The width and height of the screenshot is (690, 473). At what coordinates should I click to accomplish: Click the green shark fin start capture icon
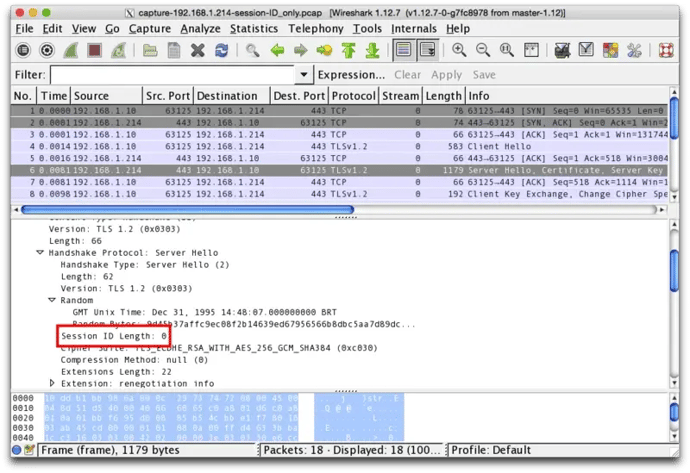(72, 50)
